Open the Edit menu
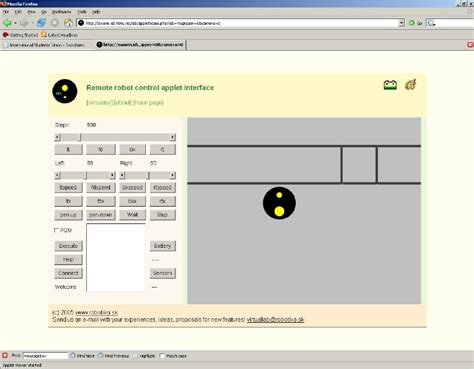 18,12
